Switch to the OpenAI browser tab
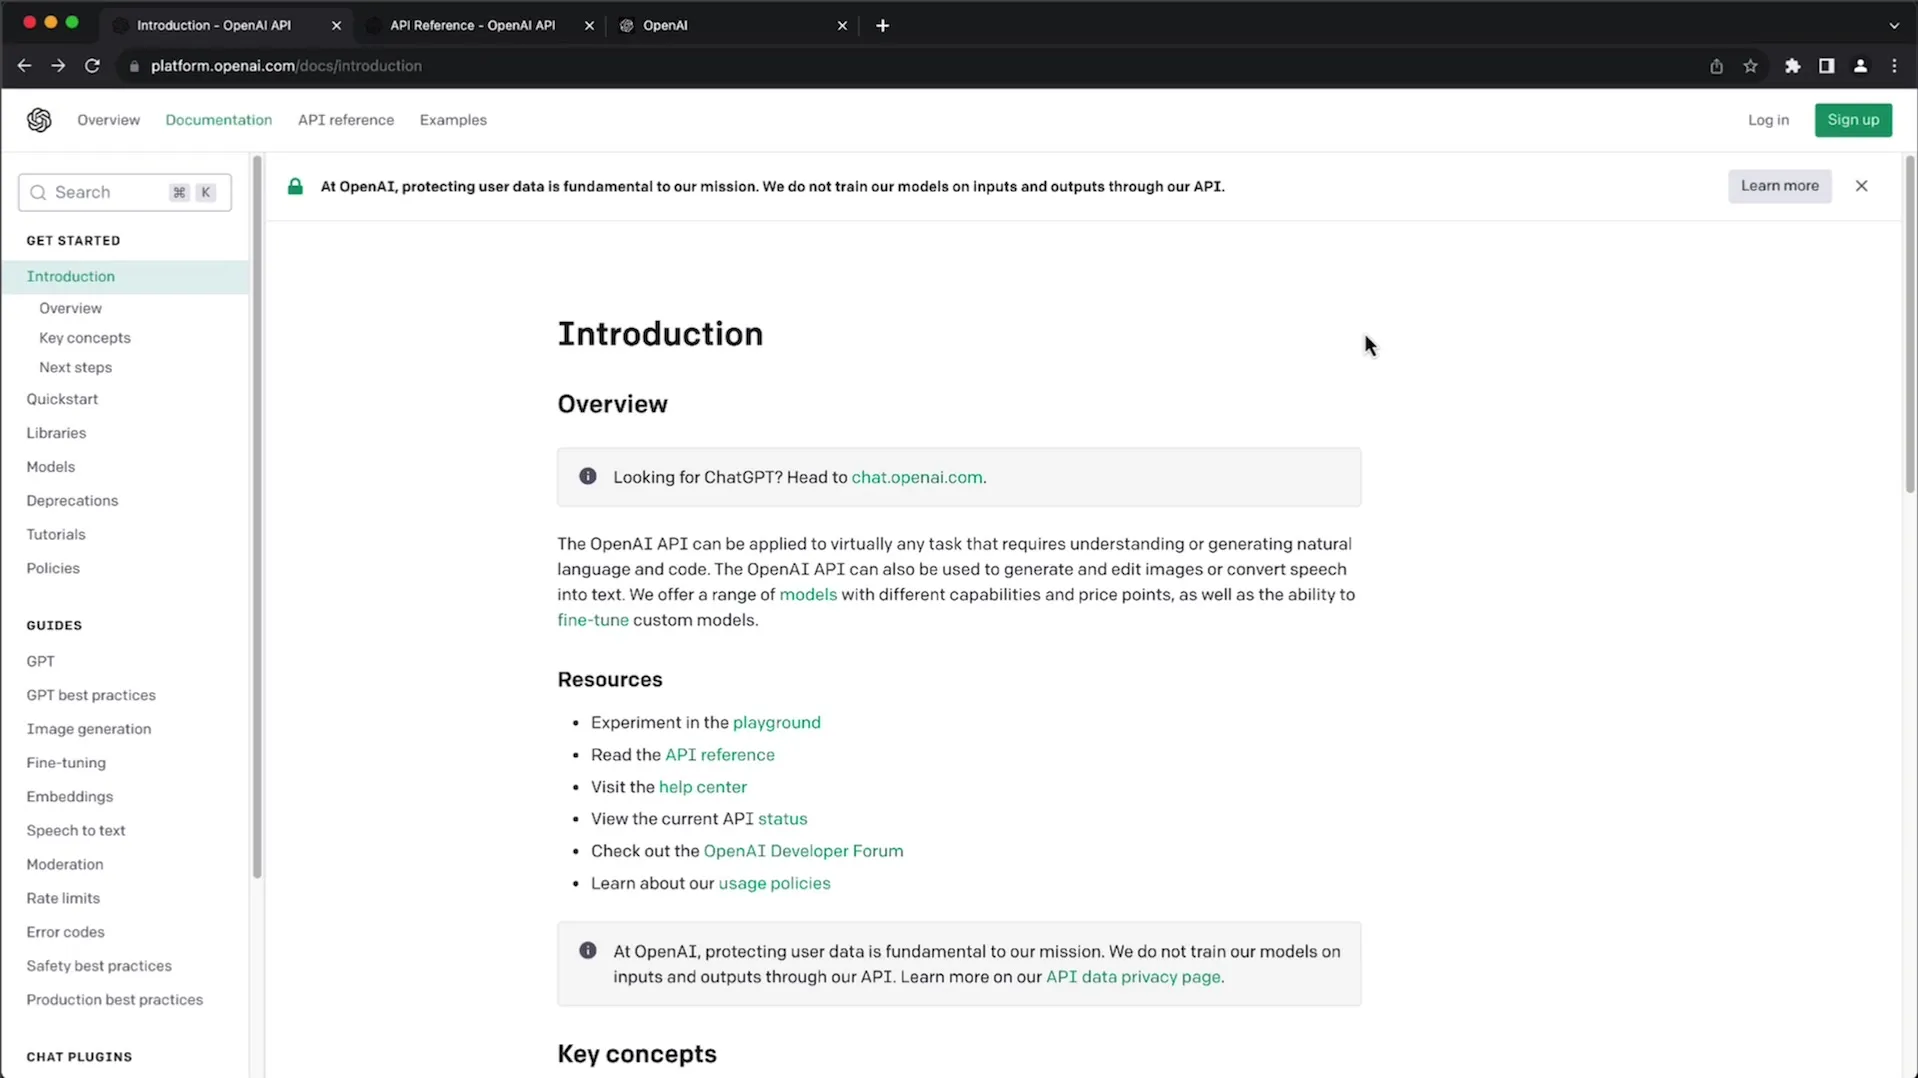This screenshot has width=1918, height=1078. [x=733, y=26]
